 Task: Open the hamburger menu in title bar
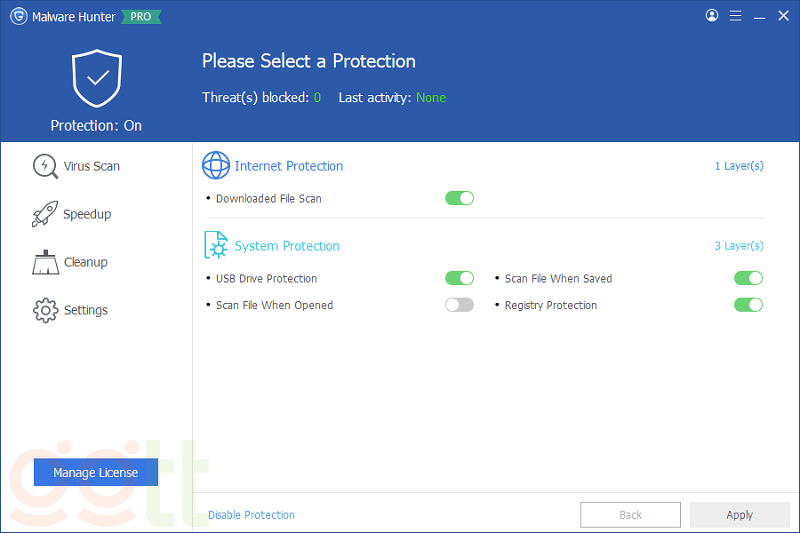click(736, 16)
